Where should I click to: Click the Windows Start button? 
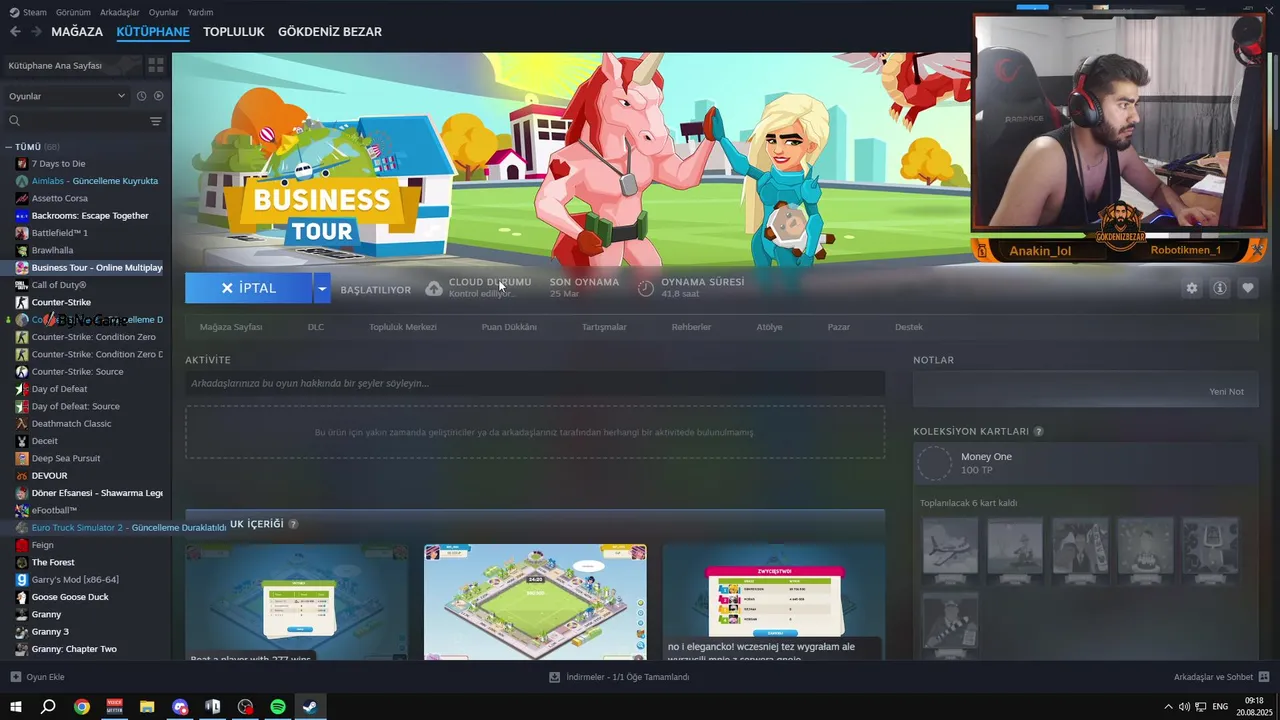point(16,707)
